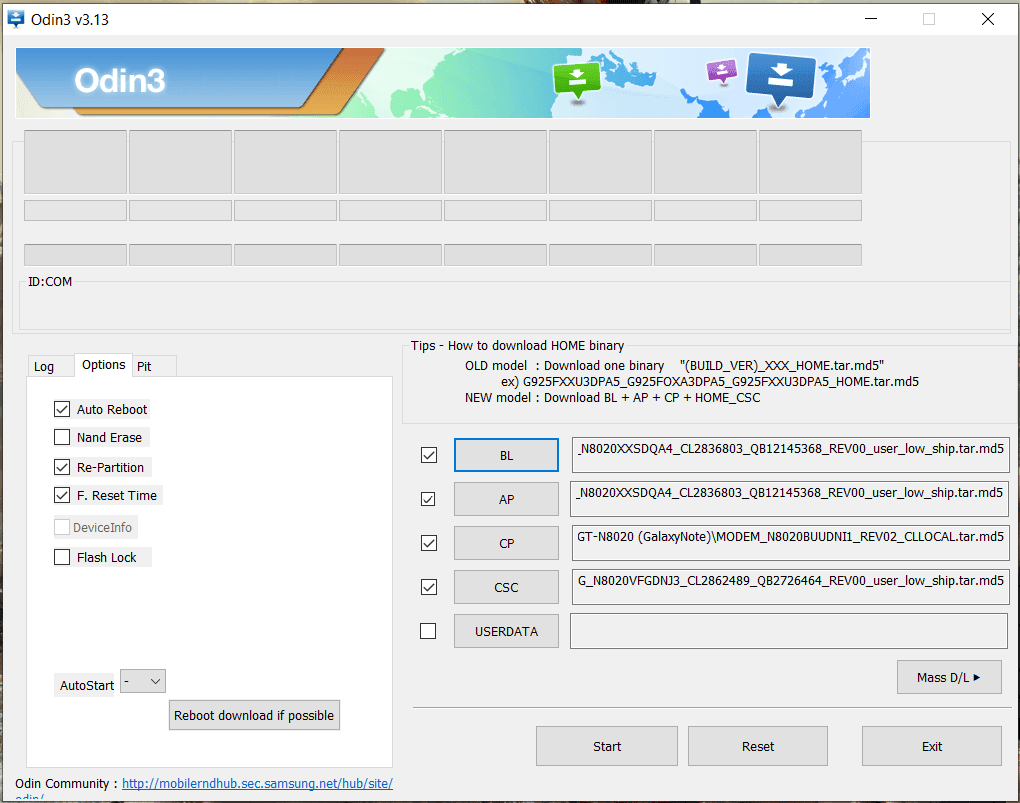Click the AP button to choose file
Image resolution: width=1020 pixels, height=803 pixels.
pos(506,499)
